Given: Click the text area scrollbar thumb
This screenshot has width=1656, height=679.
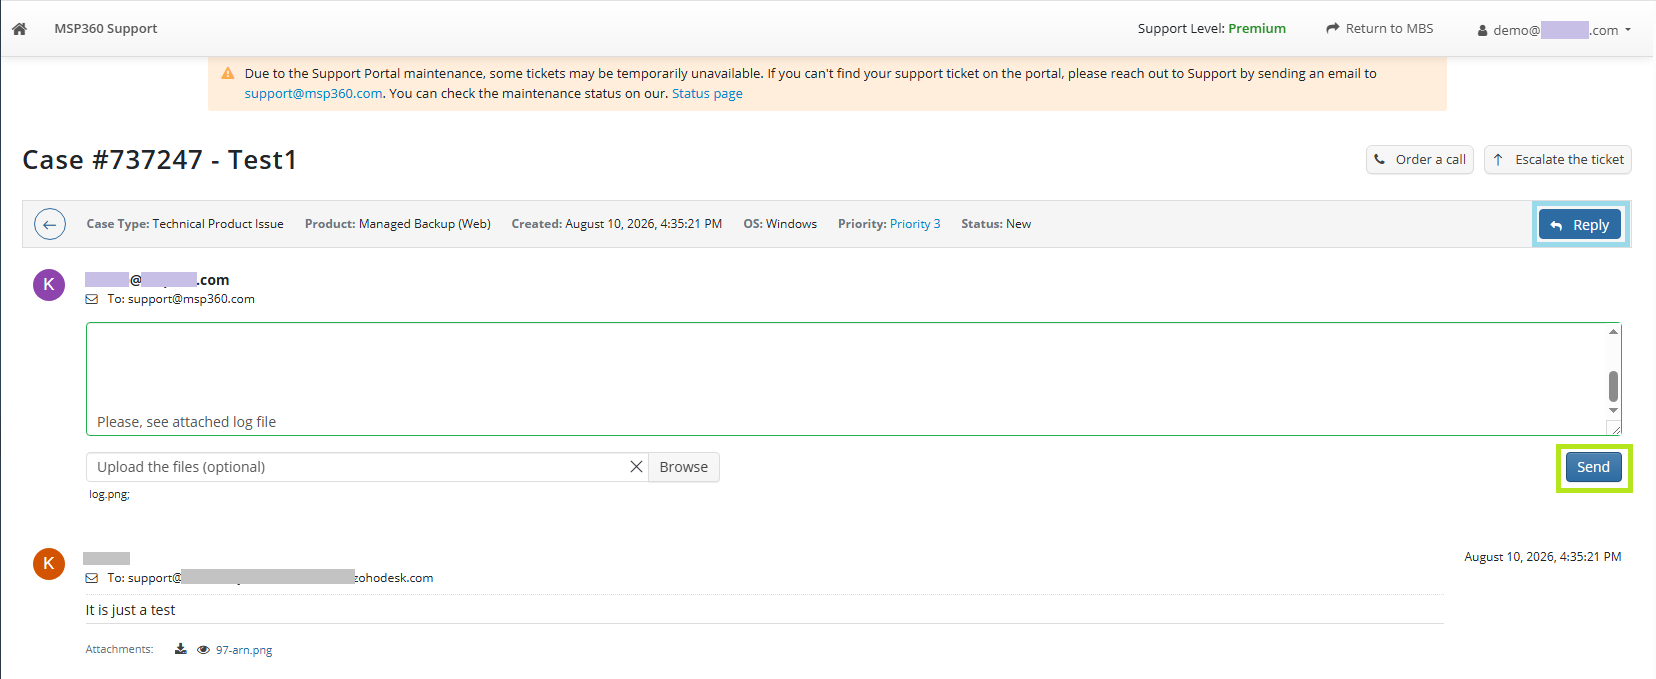Looking at the screenshot, I should [x=1613, y=386].
